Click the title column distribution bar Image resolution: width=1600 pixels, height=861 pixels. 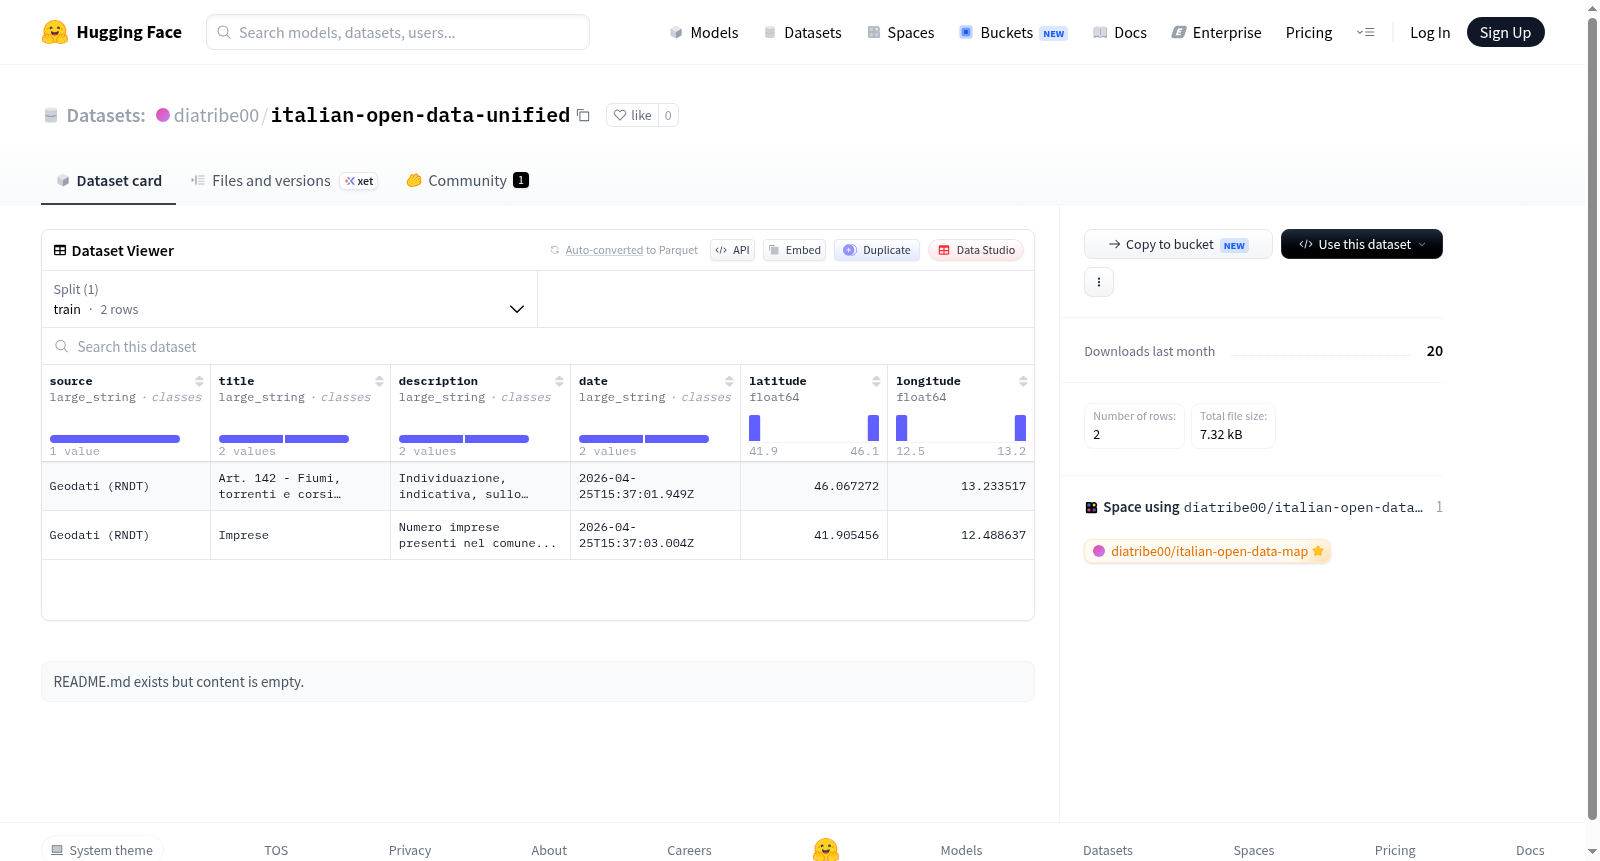coord(284,439)
